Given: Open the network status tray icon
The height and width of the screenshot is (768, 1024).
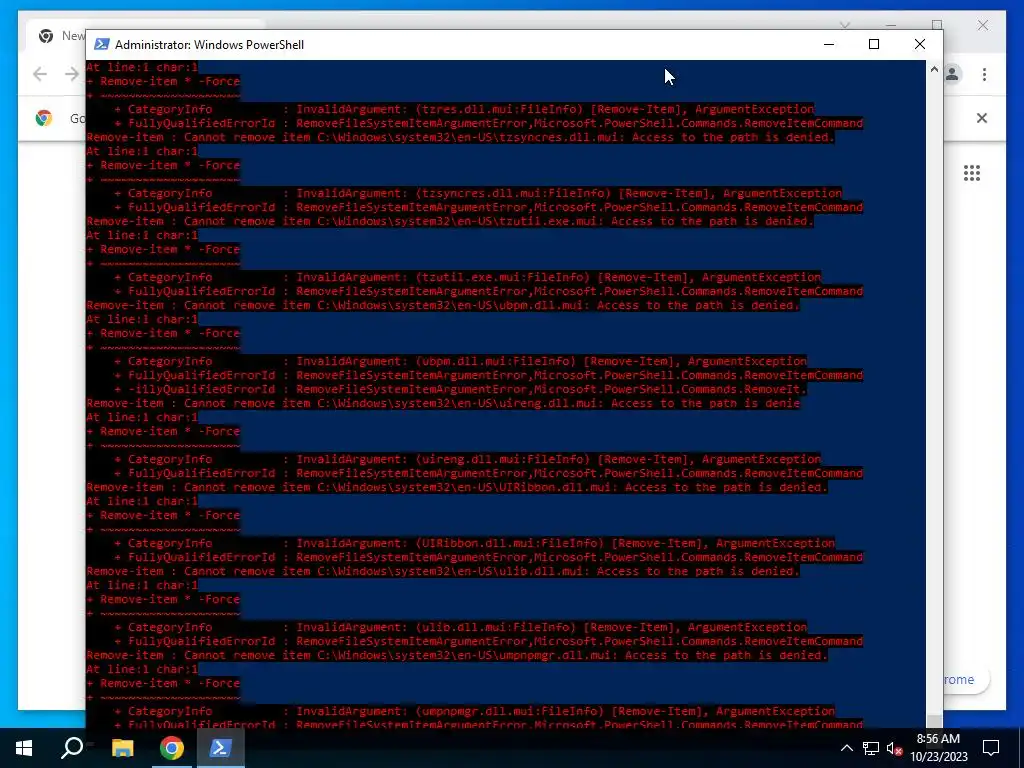Looking at the screenshot, I should pos(871,748).
